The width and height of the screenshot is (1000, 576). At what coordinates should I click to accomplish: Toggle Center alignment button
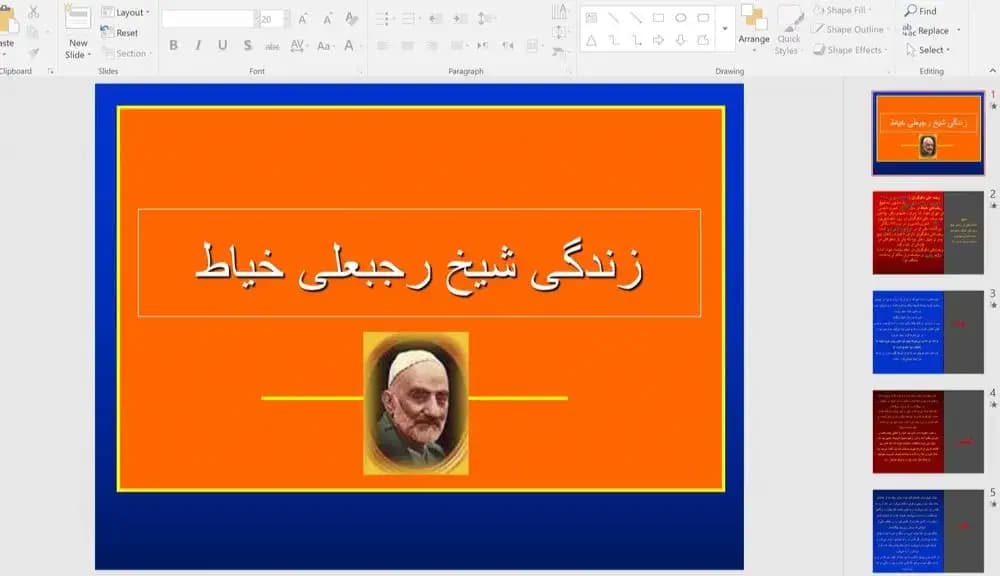pos(408,45)
